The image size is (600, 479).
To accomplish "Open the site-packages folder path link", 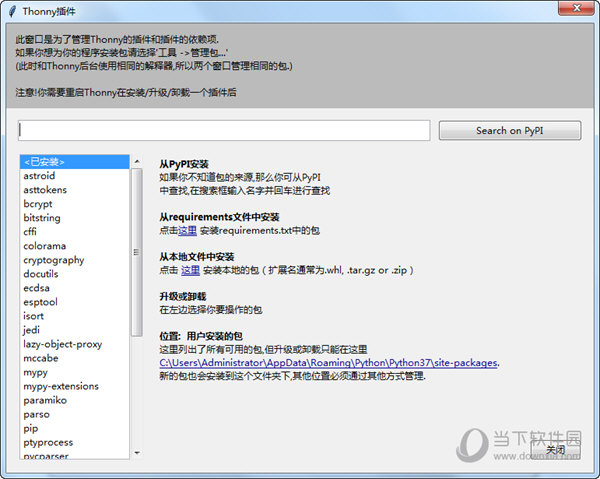I will 328,363.
